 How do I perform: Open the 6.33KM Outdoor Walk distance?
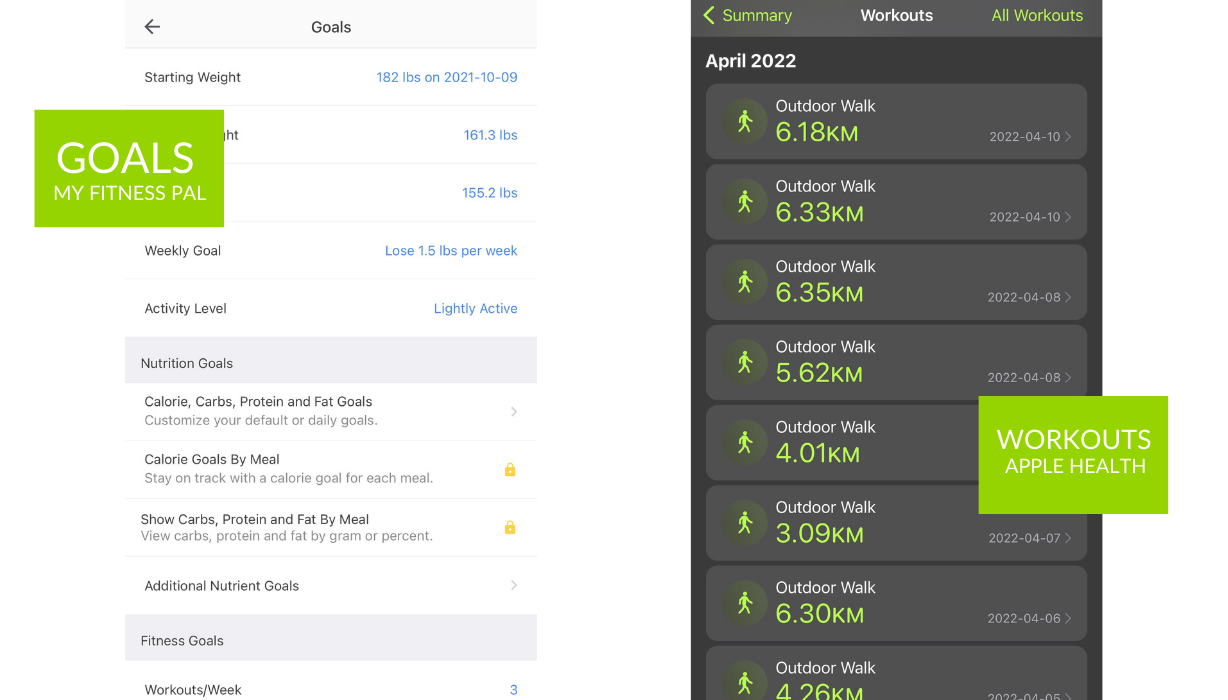pos(820,212)
